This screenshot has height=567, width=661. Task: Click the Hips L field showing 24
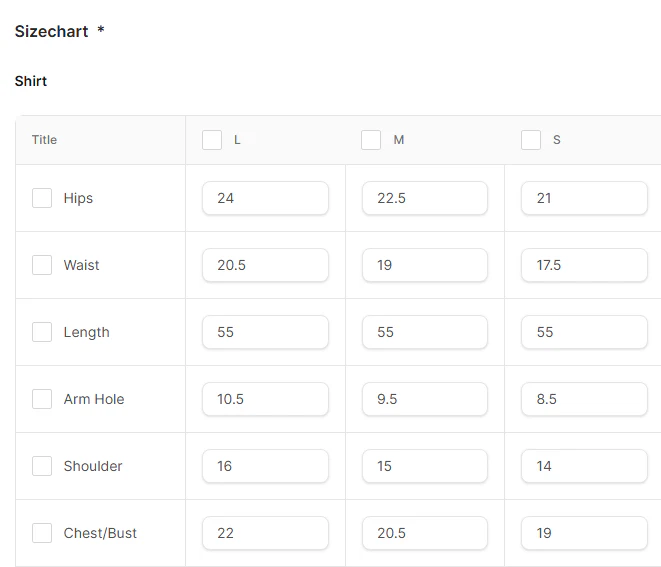(265, 198)
